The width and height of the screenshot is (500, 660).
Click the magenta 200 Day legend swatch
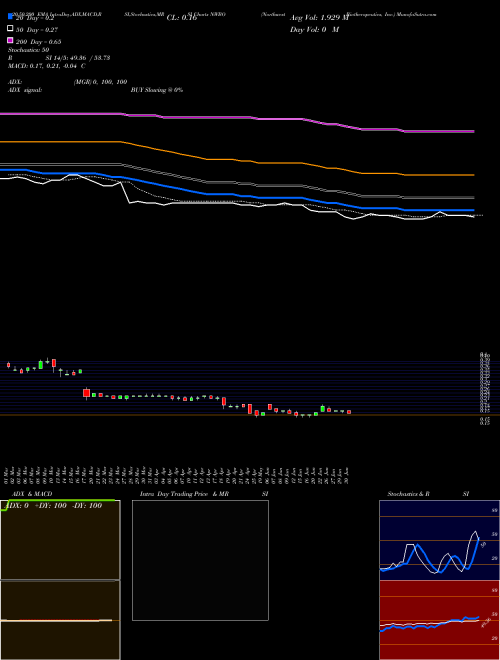[10, 40]
